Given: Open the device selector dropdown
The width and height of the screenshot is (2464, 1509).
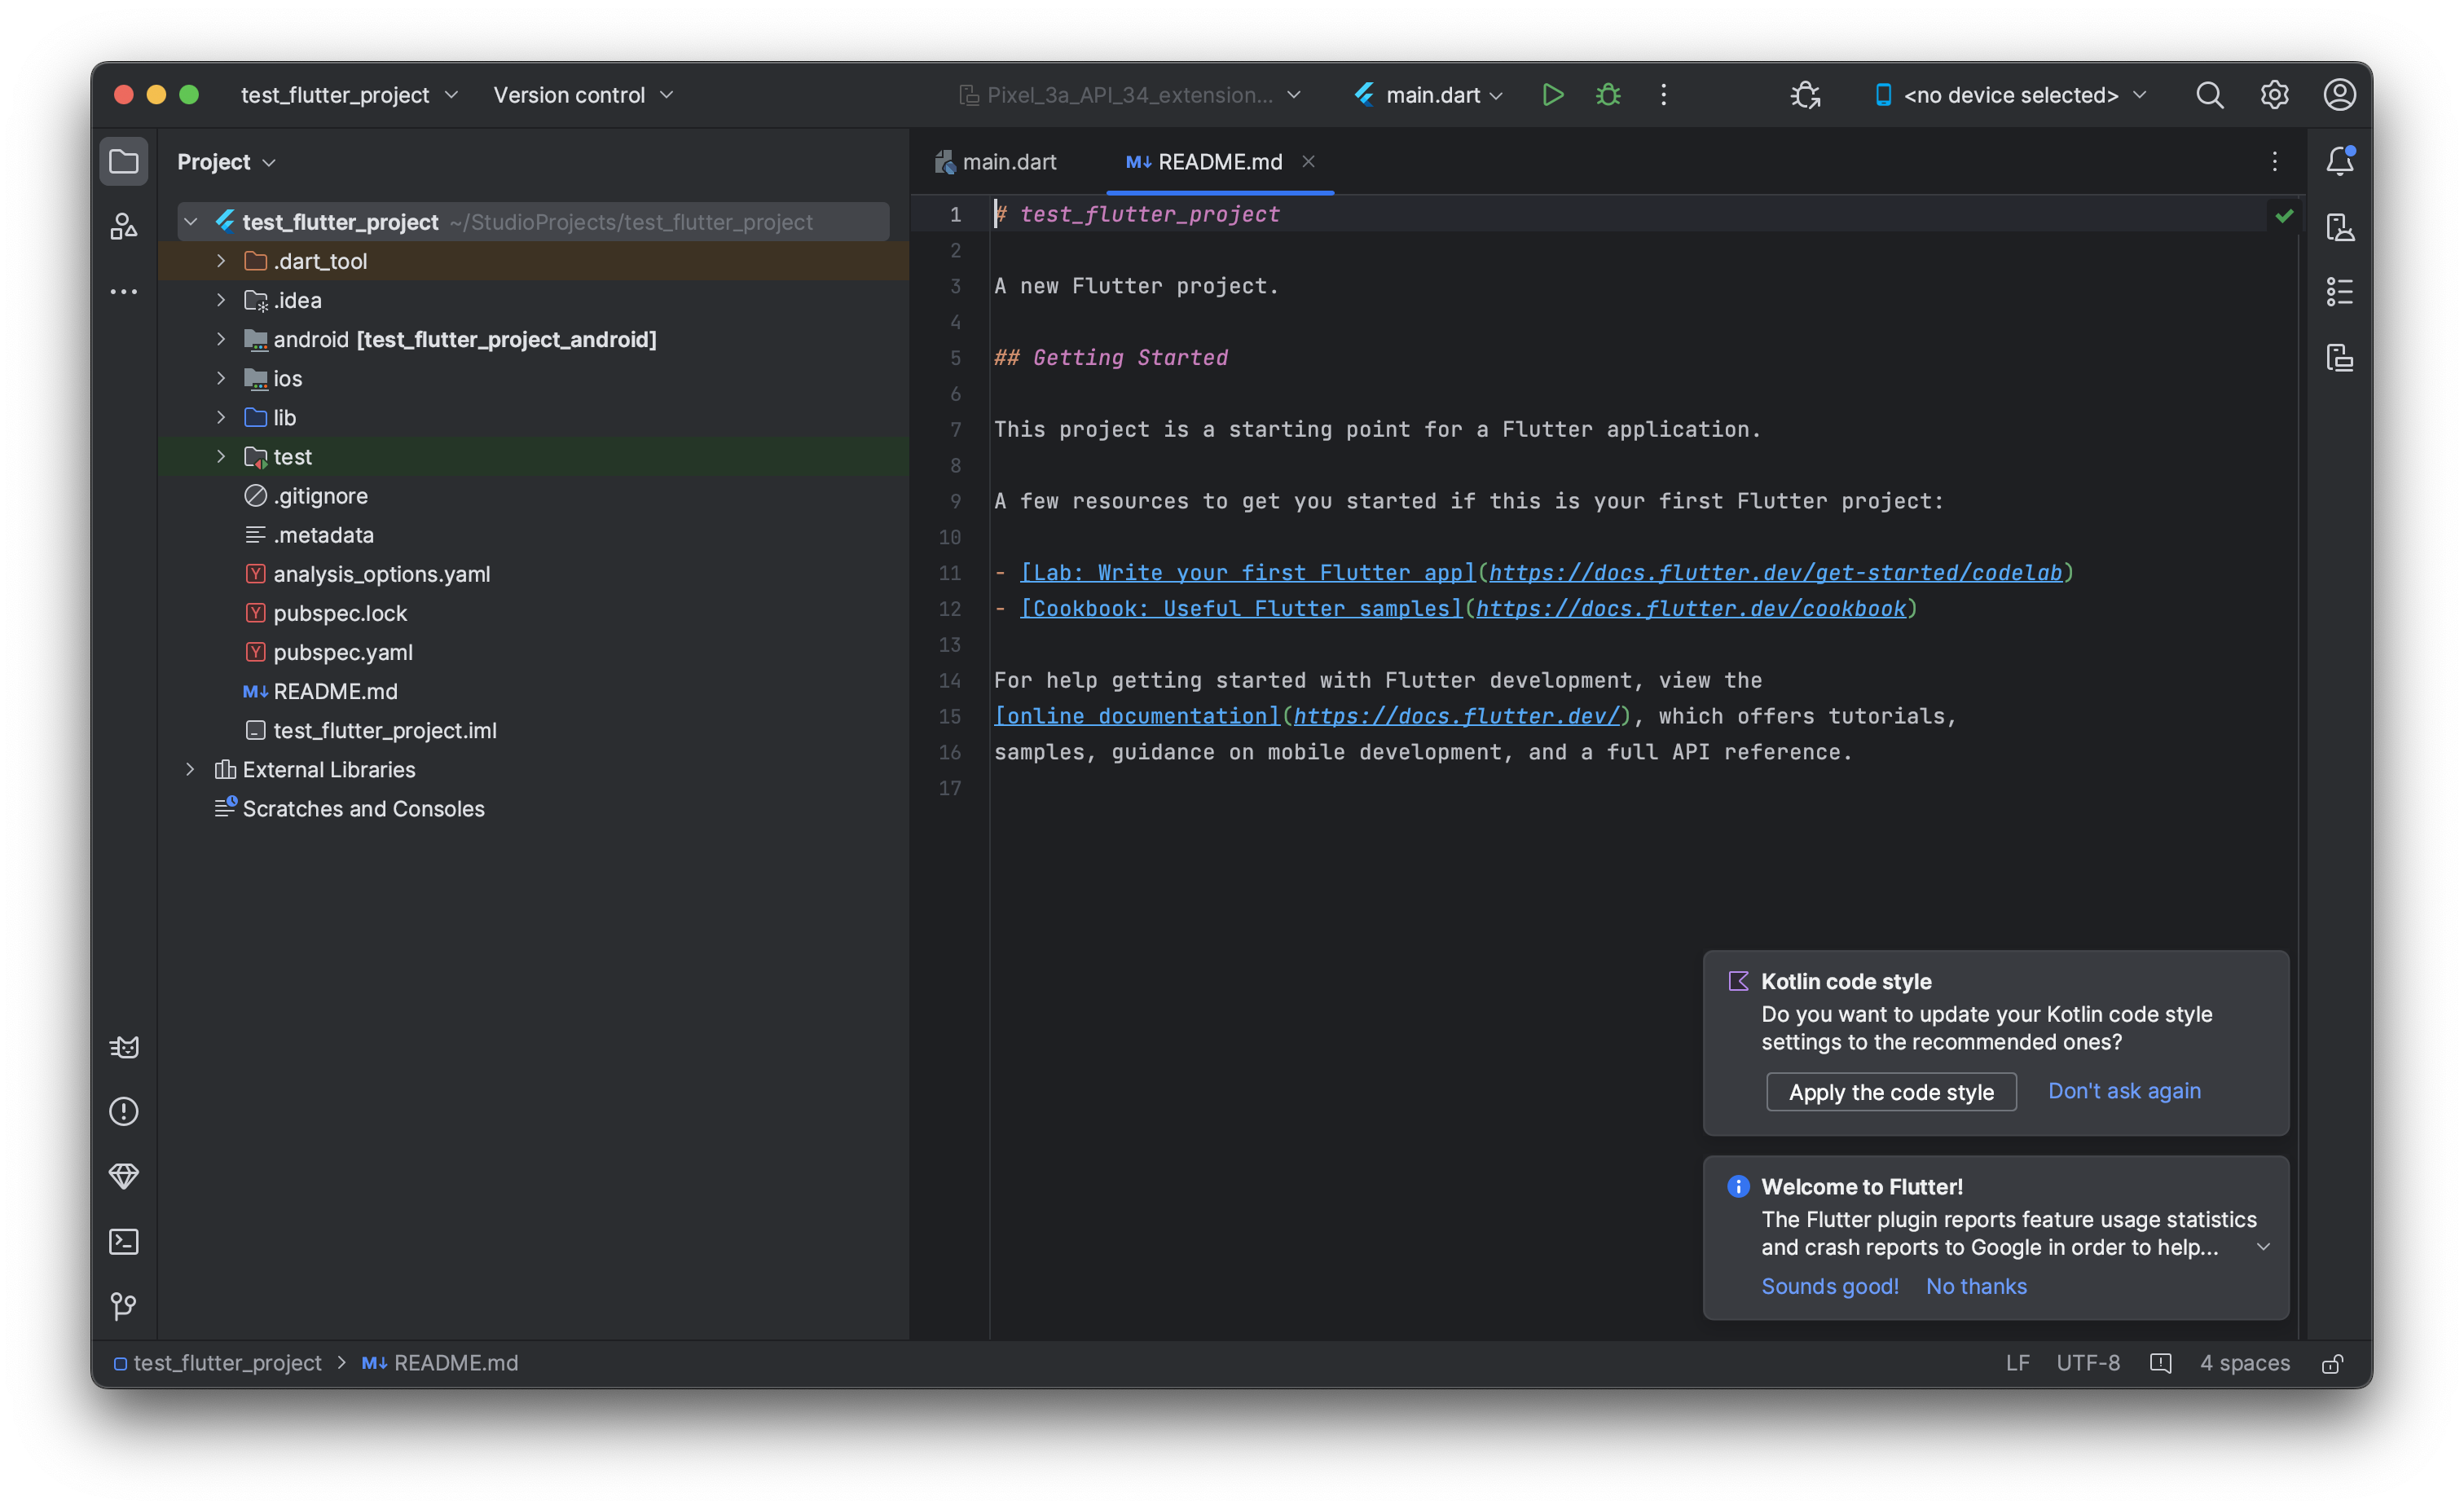Looking at the screenshot, I should point(2010,95).
